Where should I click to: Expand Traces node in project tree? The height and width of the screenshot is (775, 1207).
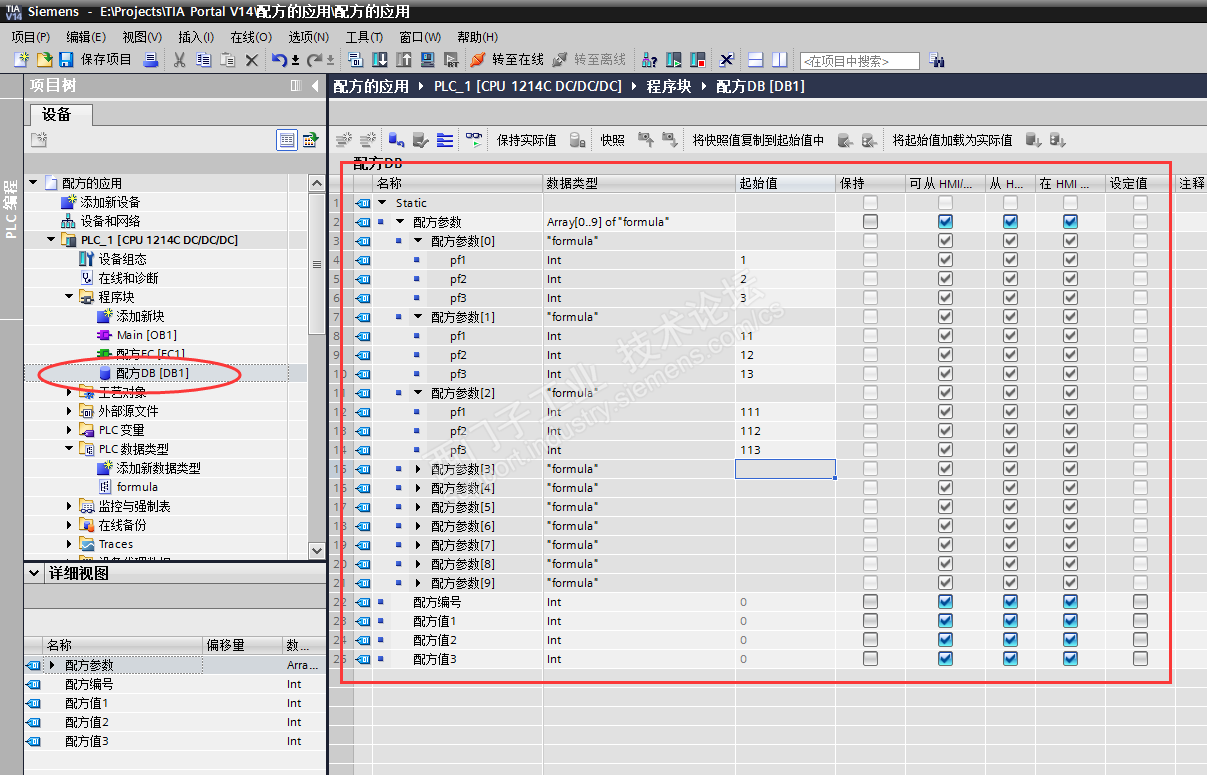tap(69, 544)
